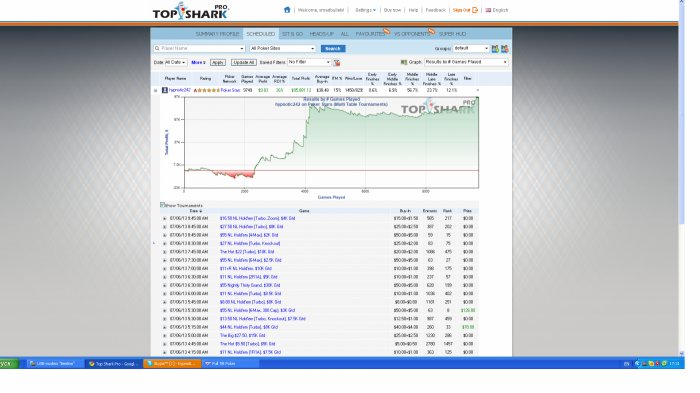Open the Groups default dropdown
This screenshot has width=700, height=393.
point(471,48)
